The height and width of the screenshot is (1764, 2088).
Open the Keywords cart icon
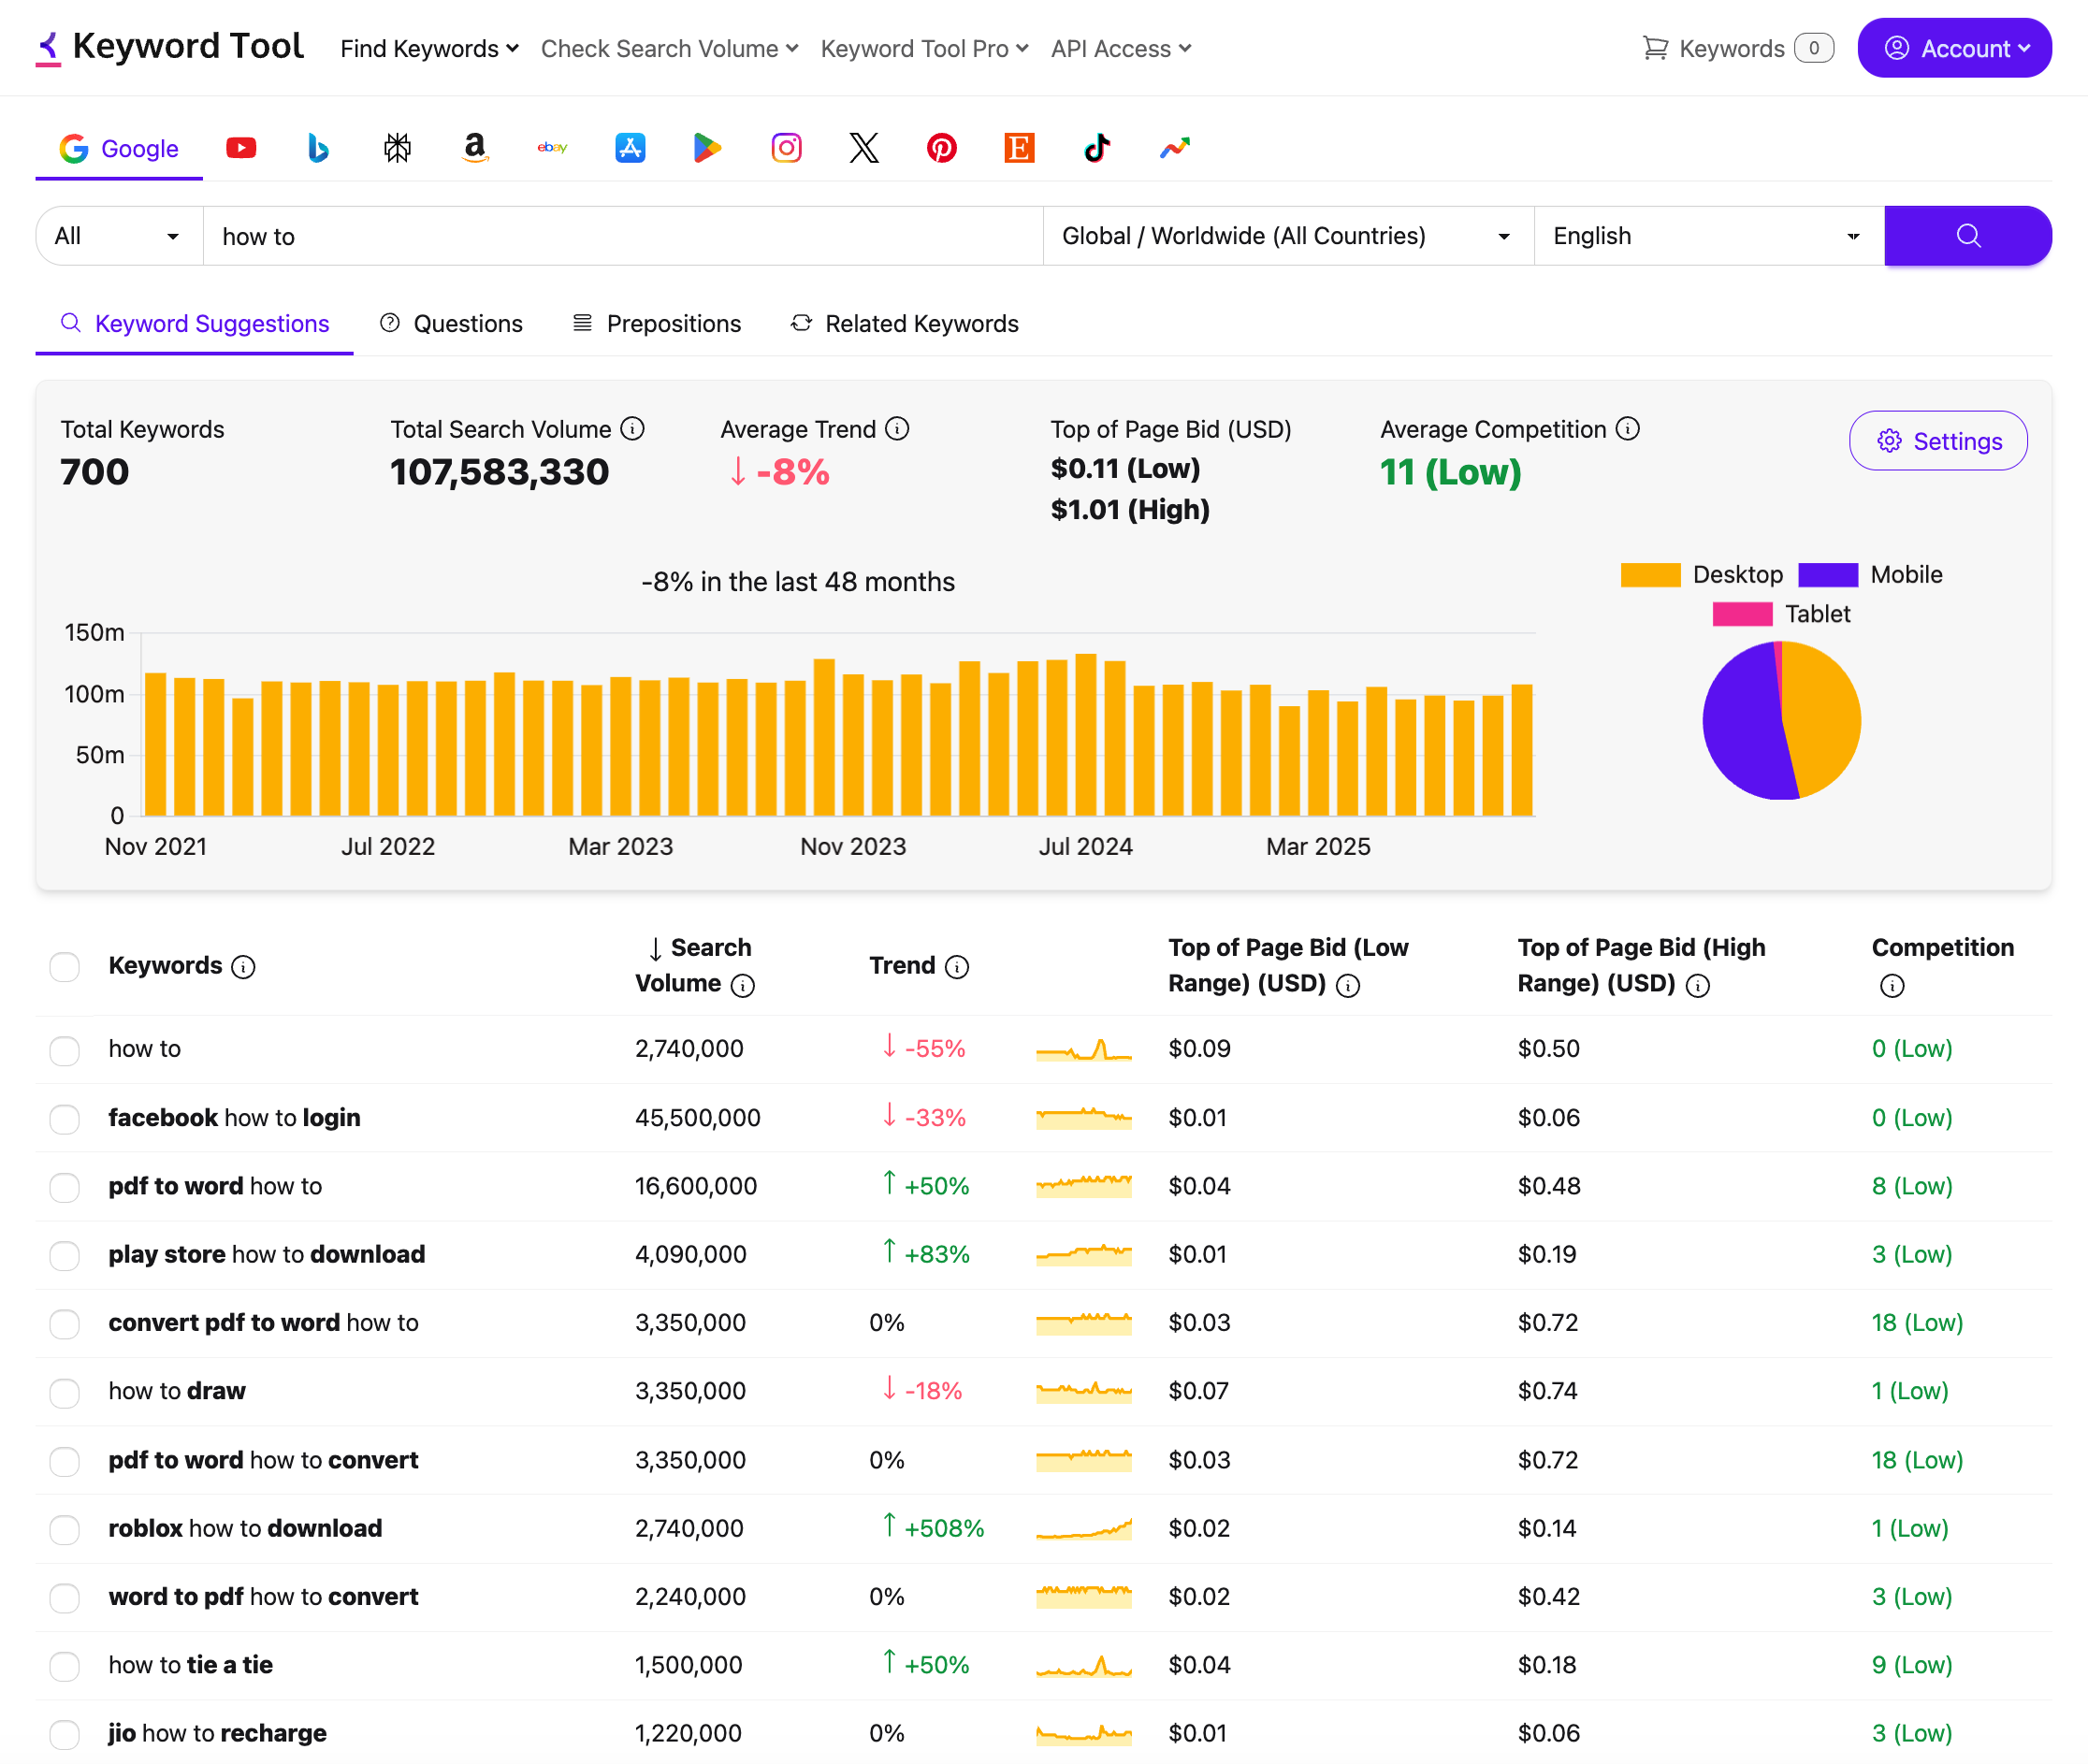pos(1655,47)
